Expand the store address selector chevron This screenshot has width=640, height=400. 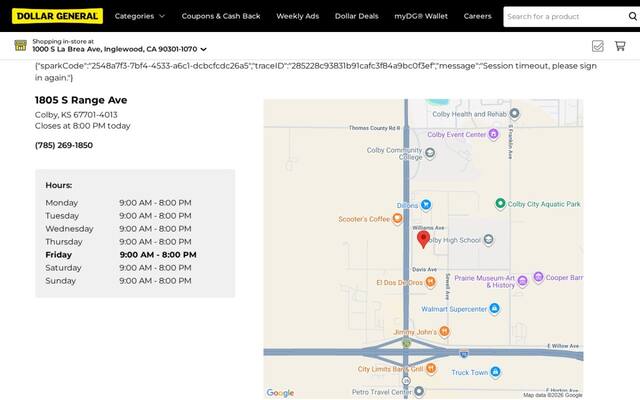point(204,49)
